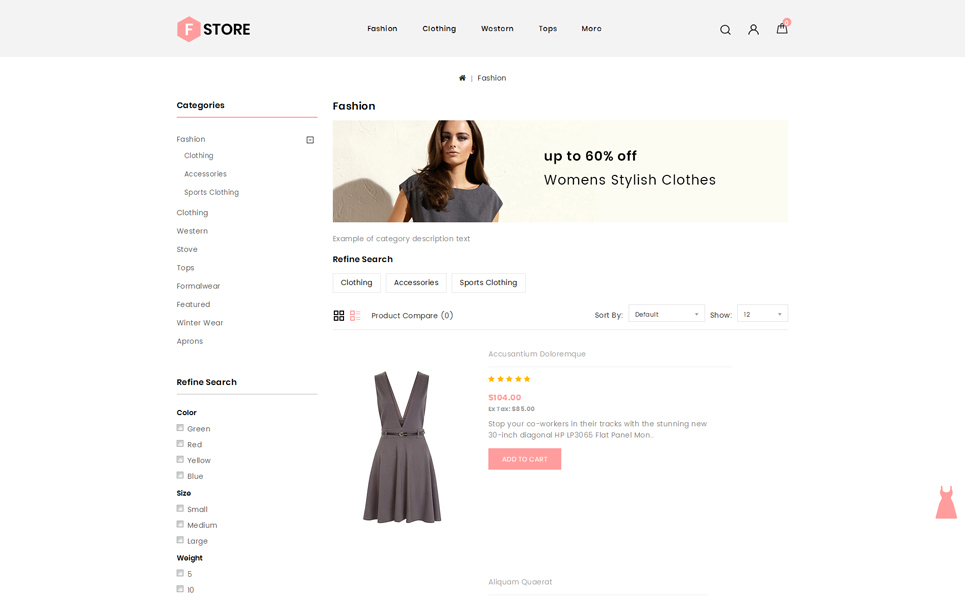Add Accusantium Doloremque to cart

524,459
